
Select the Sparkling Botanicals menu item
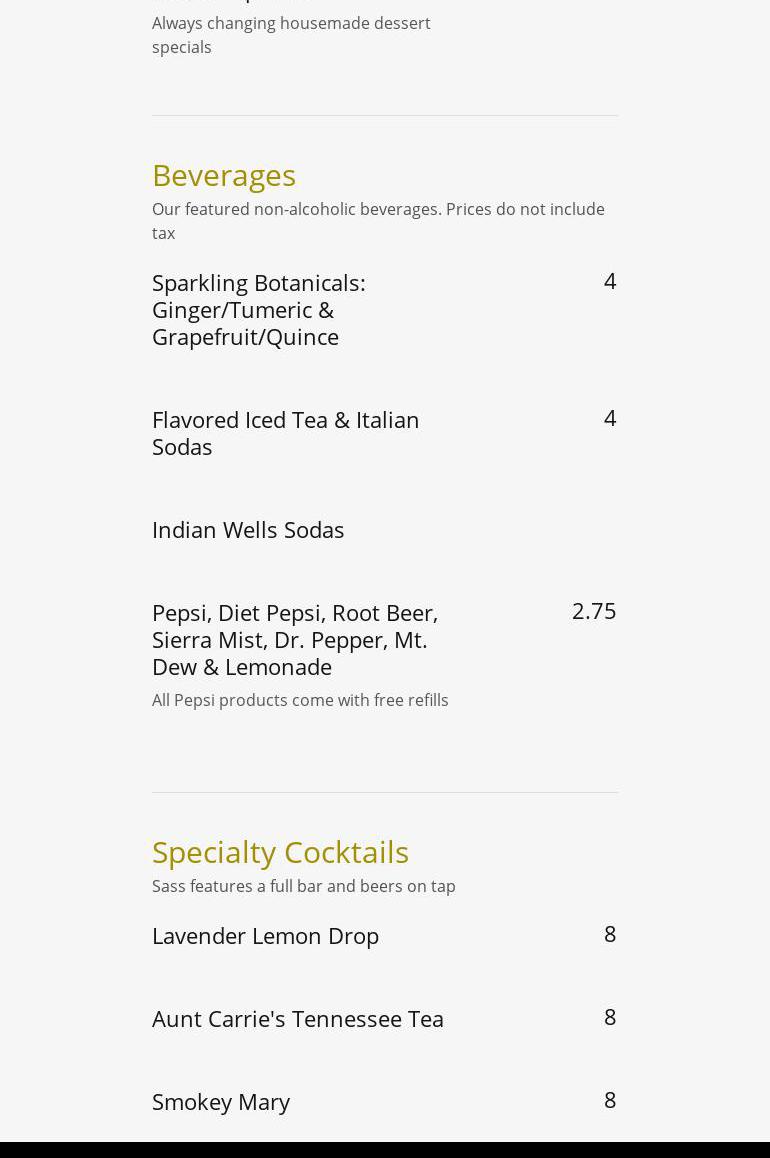[x=258, y=309]
